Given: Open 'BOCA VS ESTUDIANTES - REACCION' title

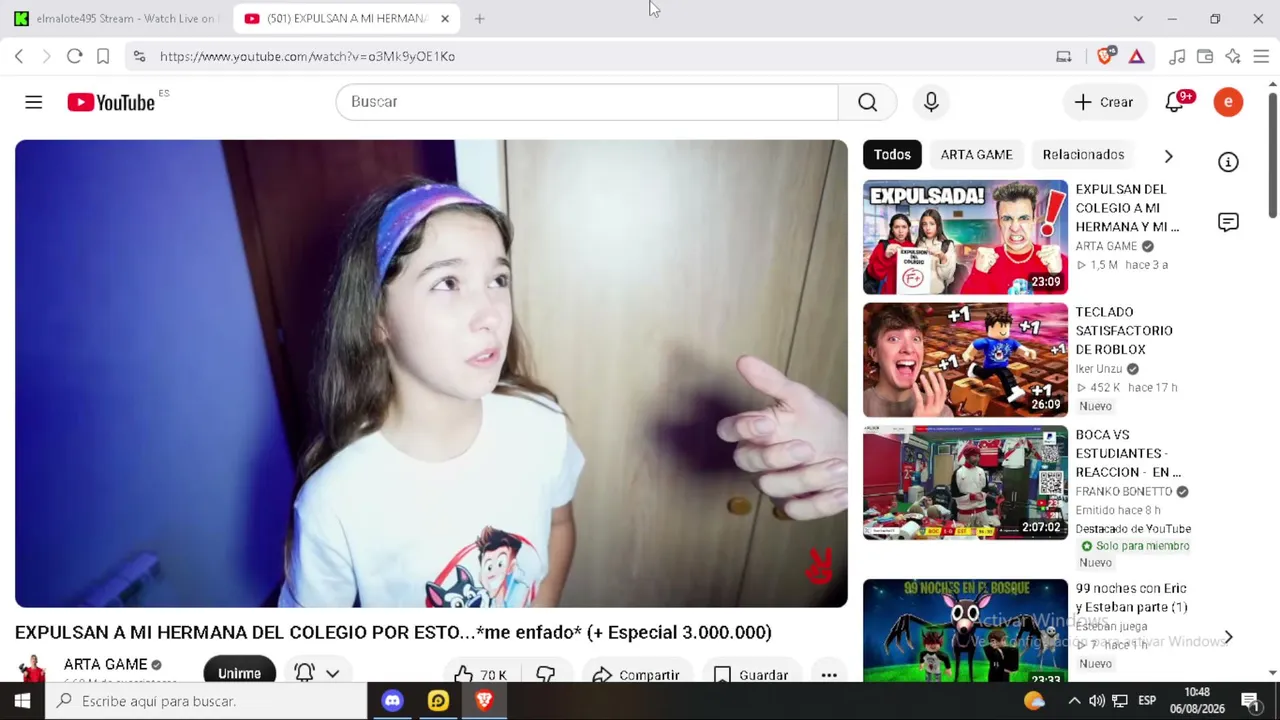Looking at the screenshot, I should pyautogui.click(x=1128, y=453).
